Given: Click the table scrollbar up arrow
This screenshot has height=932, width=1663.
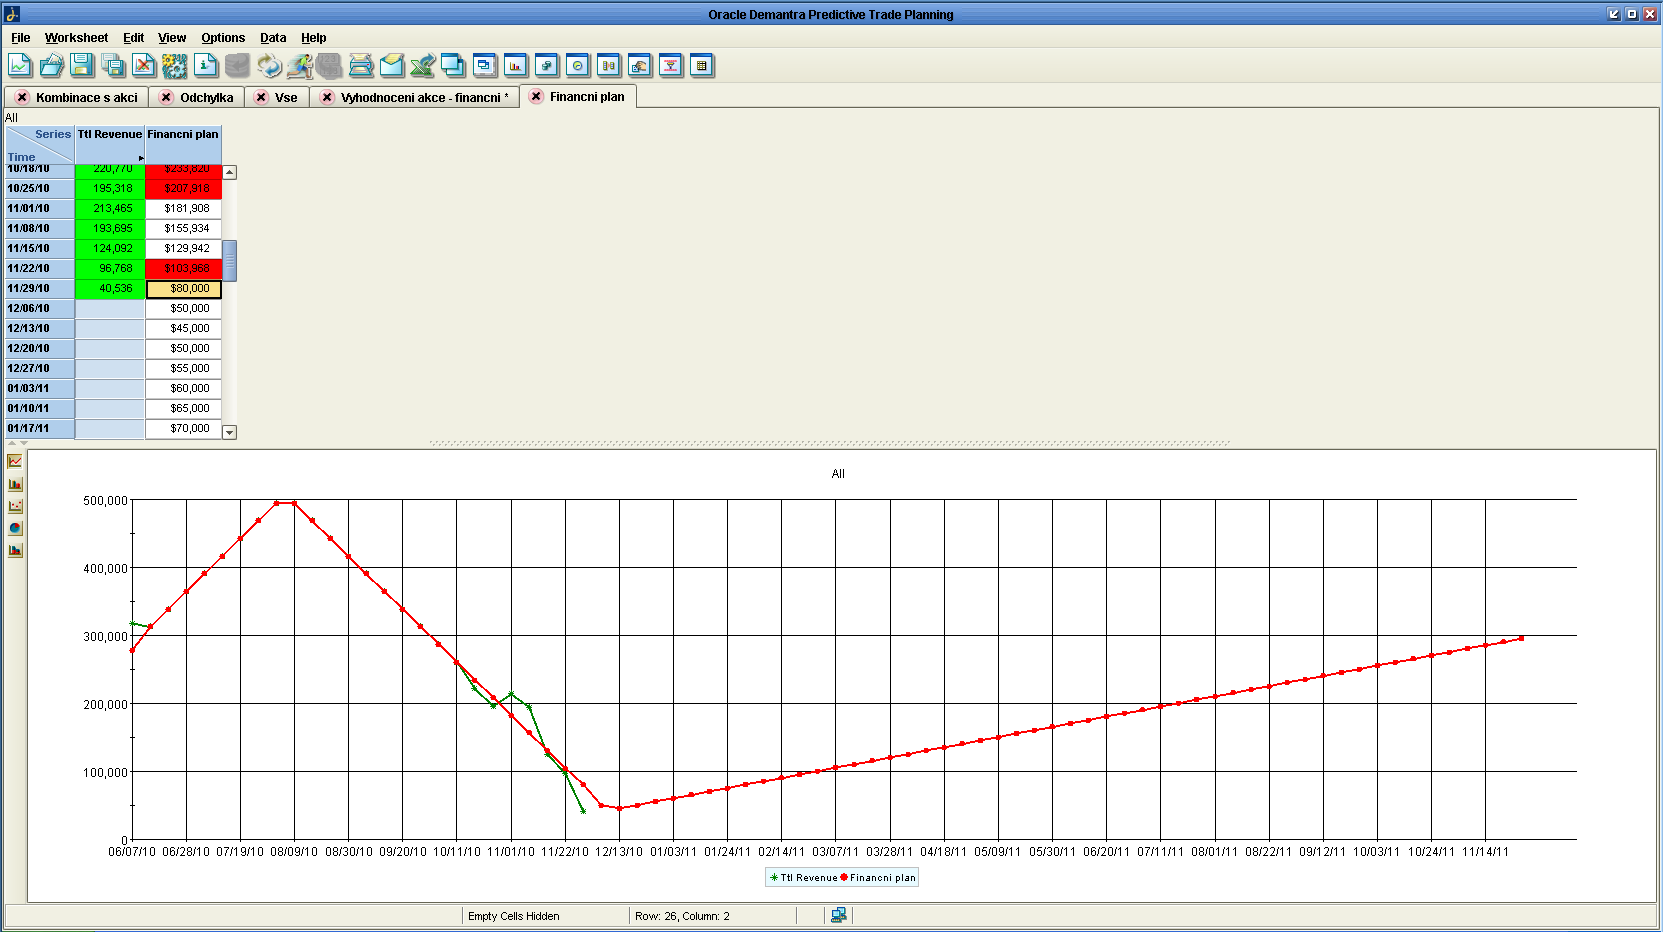Looking at the screenshot, I should pyautogui.click(x=229, y=172).
